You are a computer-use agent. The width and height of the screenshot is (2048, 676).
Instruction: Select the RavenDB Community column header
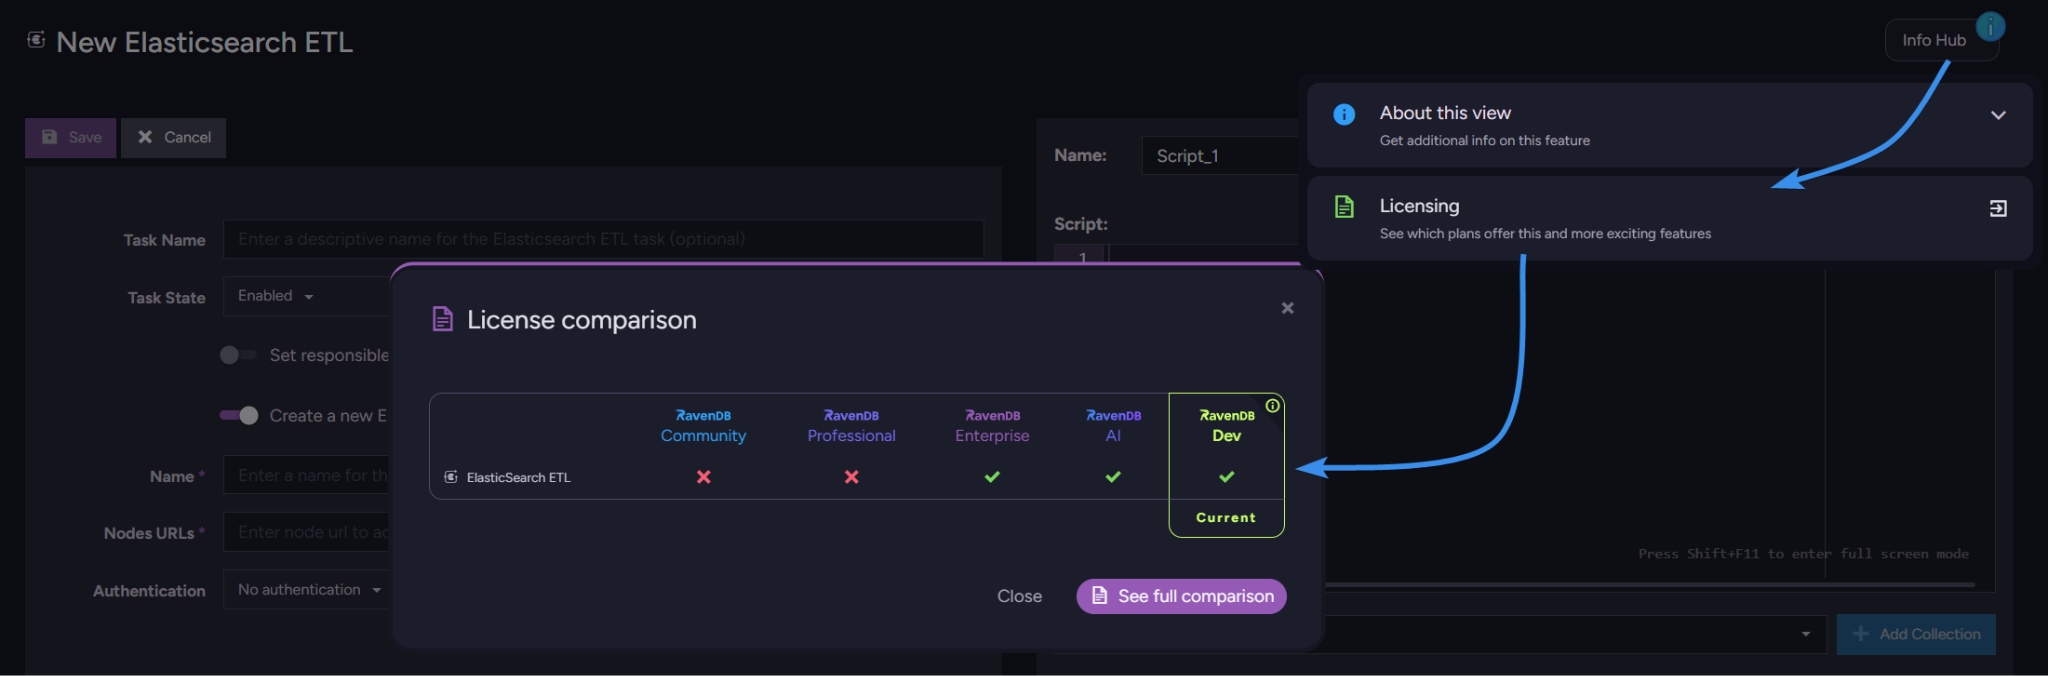pyautogui.click(x=703, y=426)
